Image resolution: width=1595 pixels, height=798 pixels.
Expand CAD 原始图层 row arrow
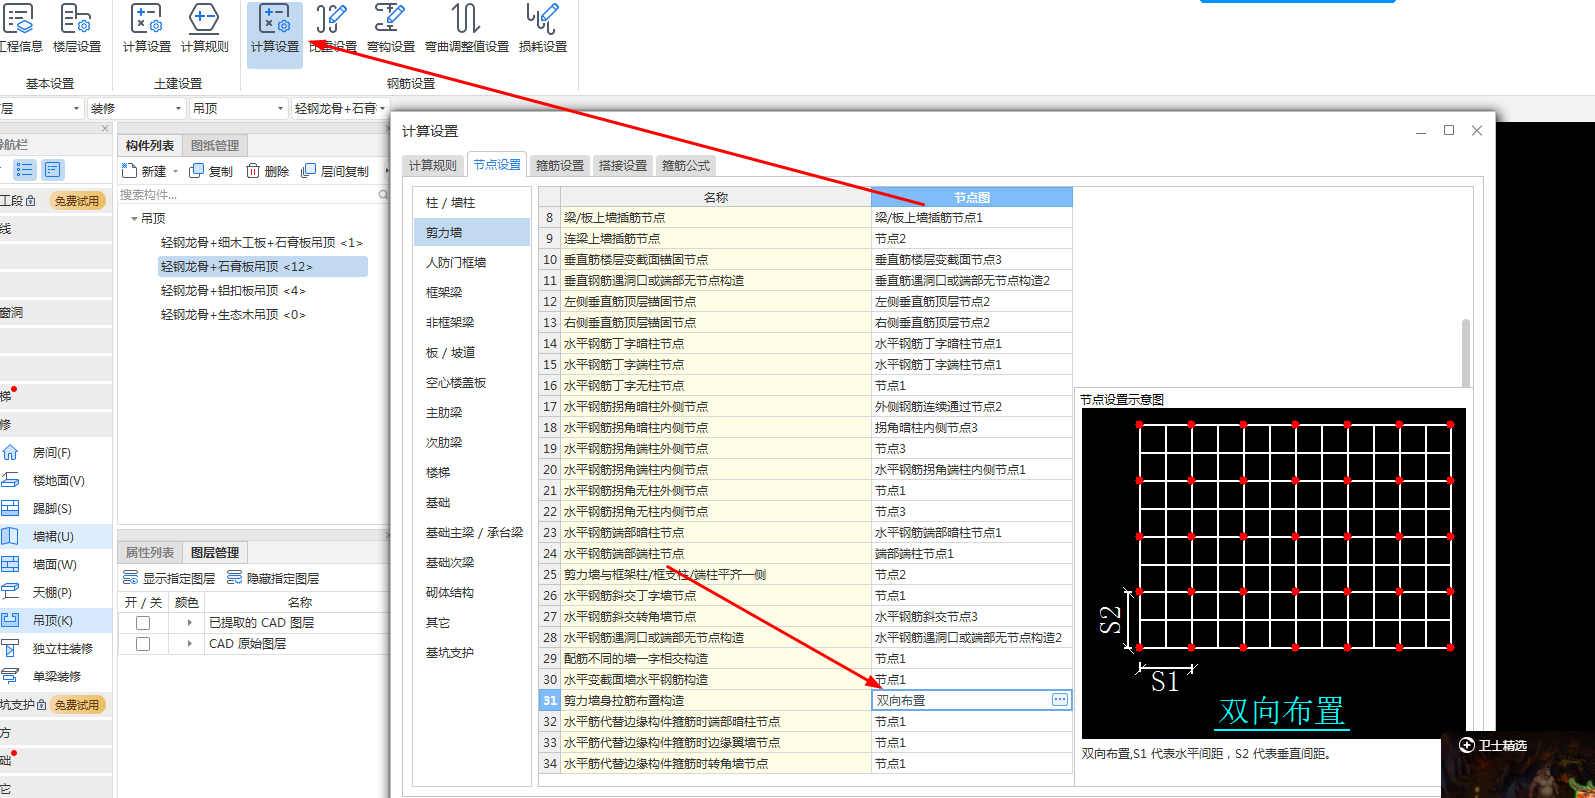click(x=189, y=644)
